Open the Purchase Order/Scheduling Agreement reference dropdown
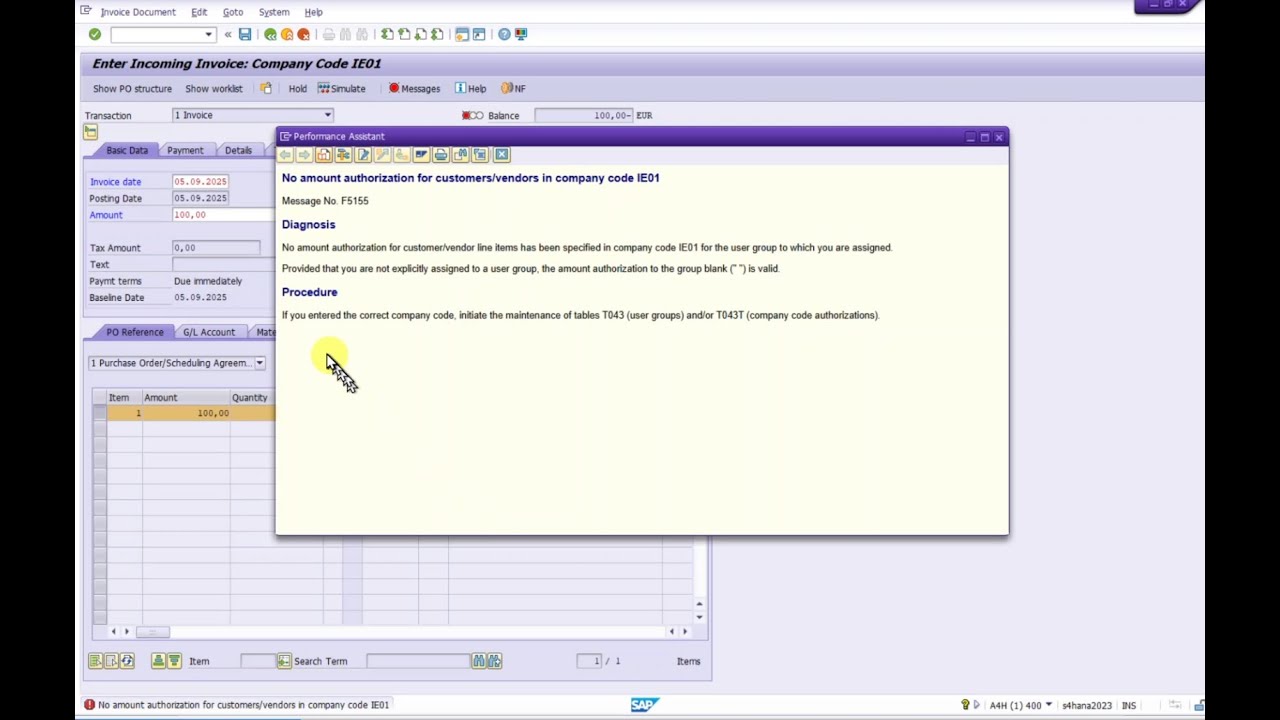Viewport: 1280px width, 720px height. click(259, 363)
